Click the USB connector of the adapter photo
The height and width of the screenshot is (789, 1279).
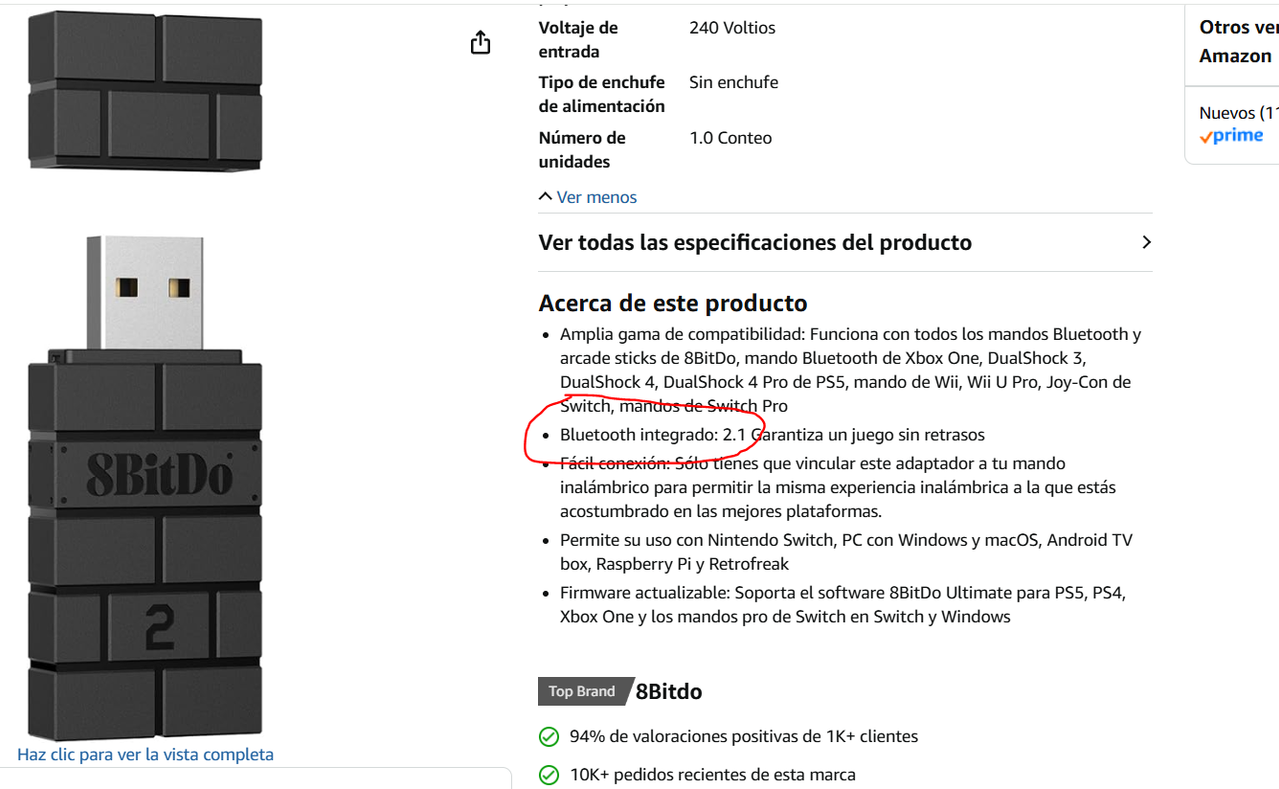click(x=146, y=292)
